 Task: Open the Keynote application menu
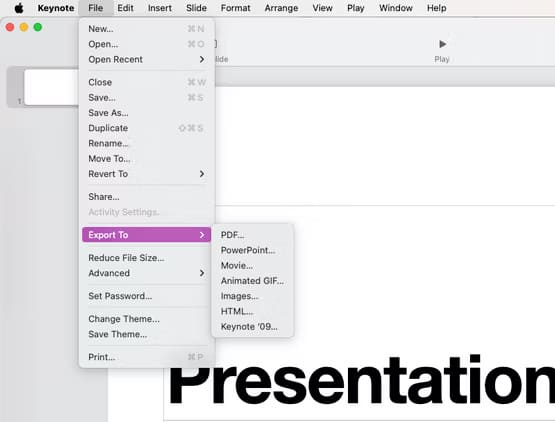click(56, 8)
